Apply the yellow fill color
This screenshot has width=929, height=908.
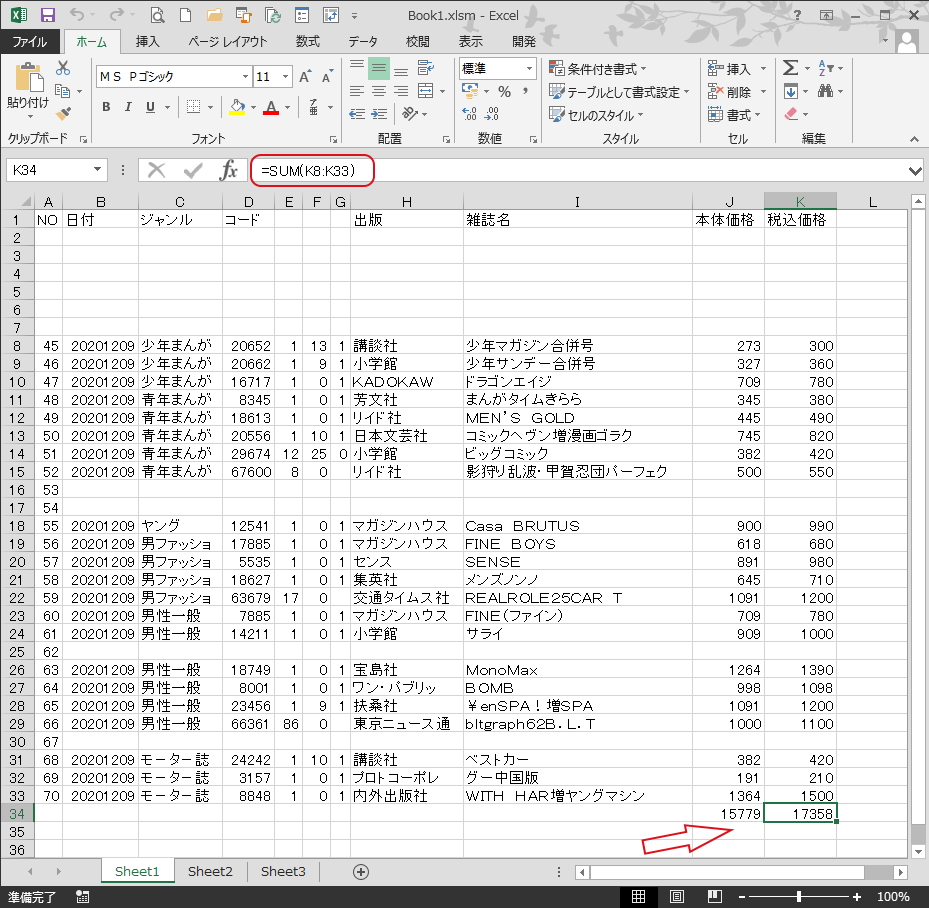click(237, 107)
